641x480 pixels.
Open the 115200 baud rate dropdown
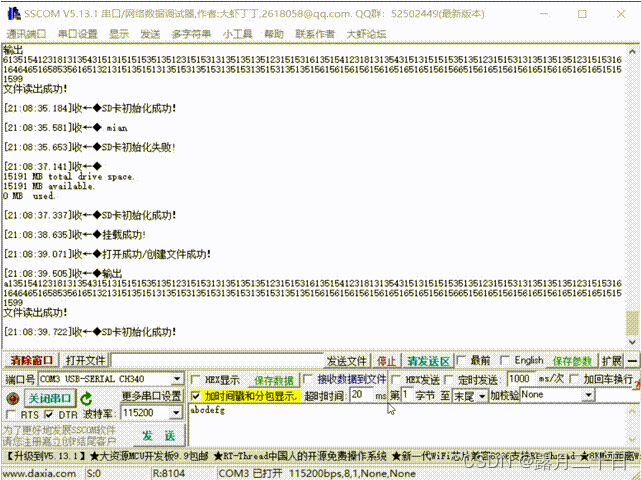[x=152, y=413]
